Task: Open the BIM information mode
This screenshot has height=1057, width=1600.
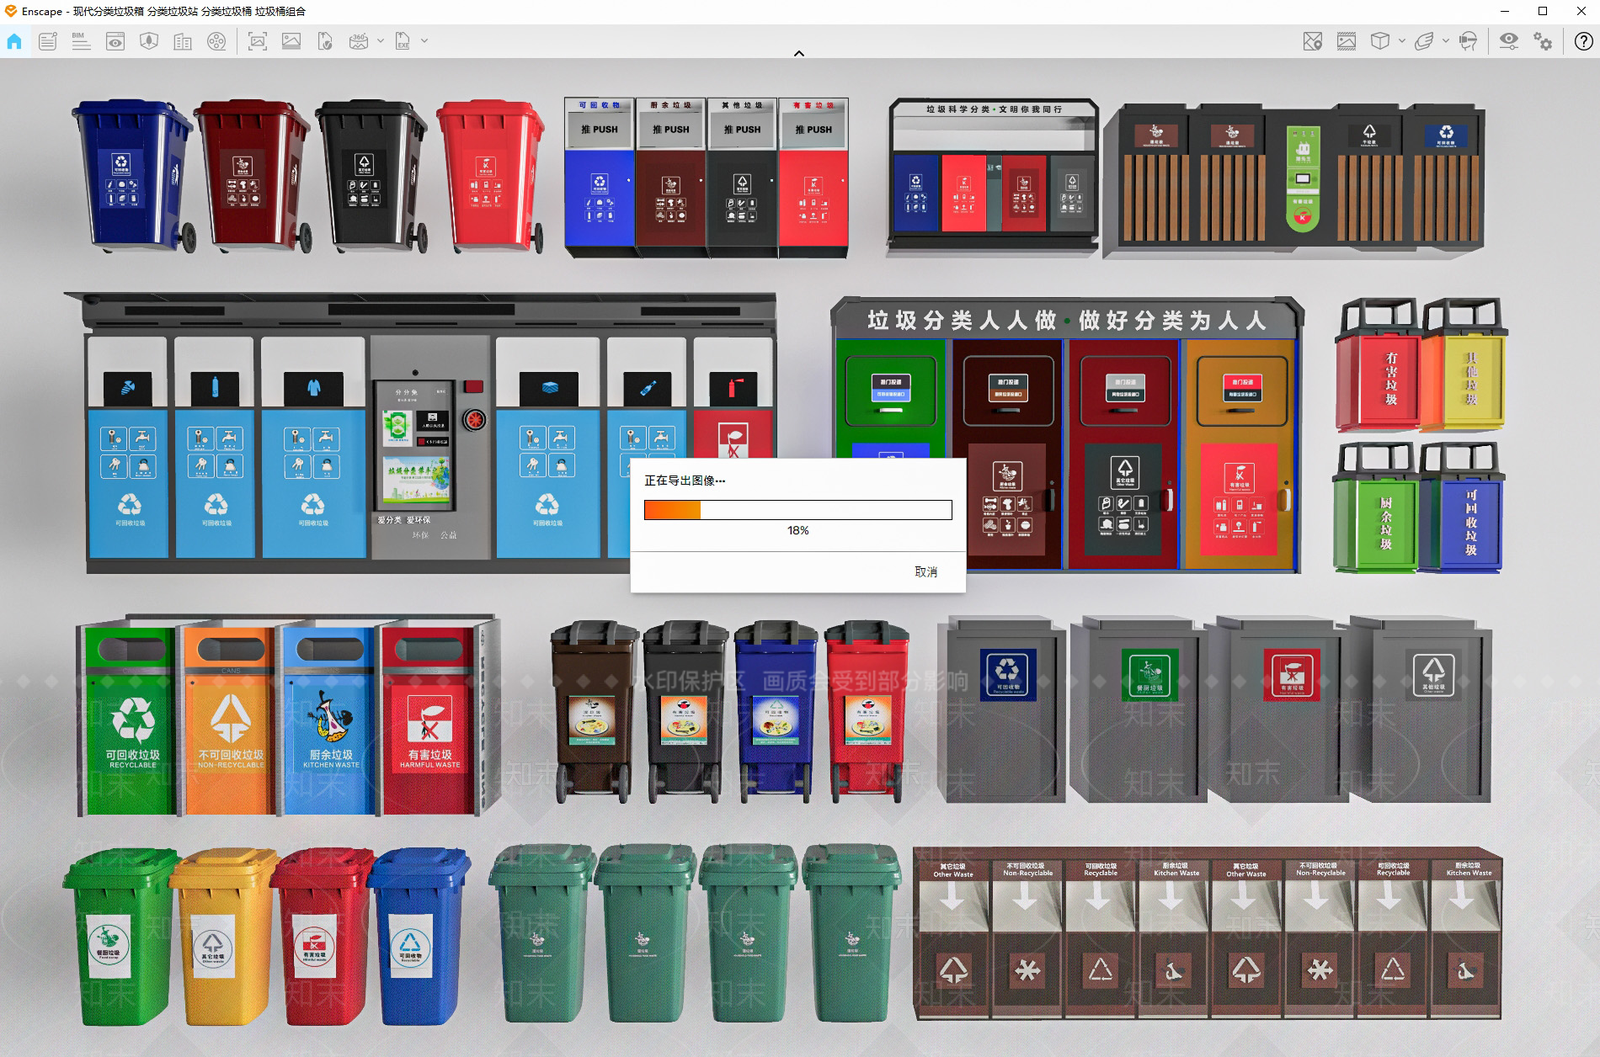Action: [81, 41]
